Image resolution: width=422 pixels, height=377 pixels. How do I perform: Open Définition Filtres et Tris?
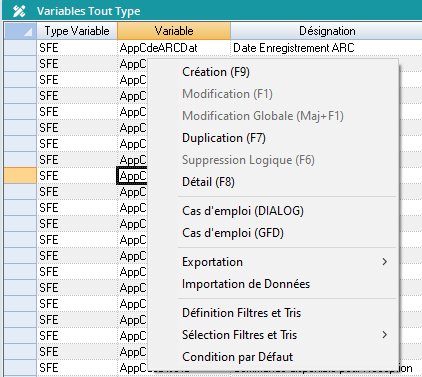(x=241, y=313)
